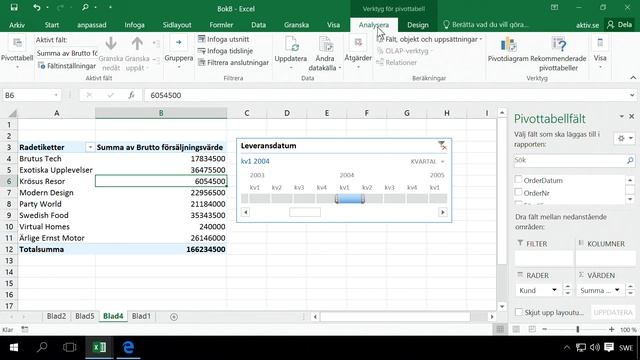The width and height of the screenshot is (640, 360).
Task: Open the Pivottabell button icon
Action: point(17,43)
